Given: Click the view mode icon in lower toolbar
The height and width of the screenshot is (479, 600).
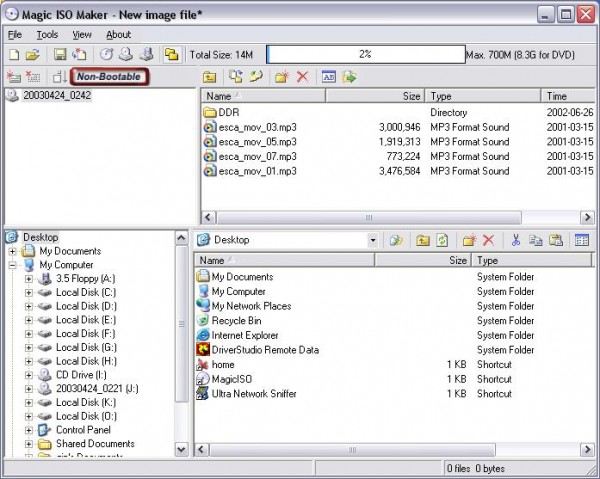Looking at the screenshot, I should pos(582,240).
